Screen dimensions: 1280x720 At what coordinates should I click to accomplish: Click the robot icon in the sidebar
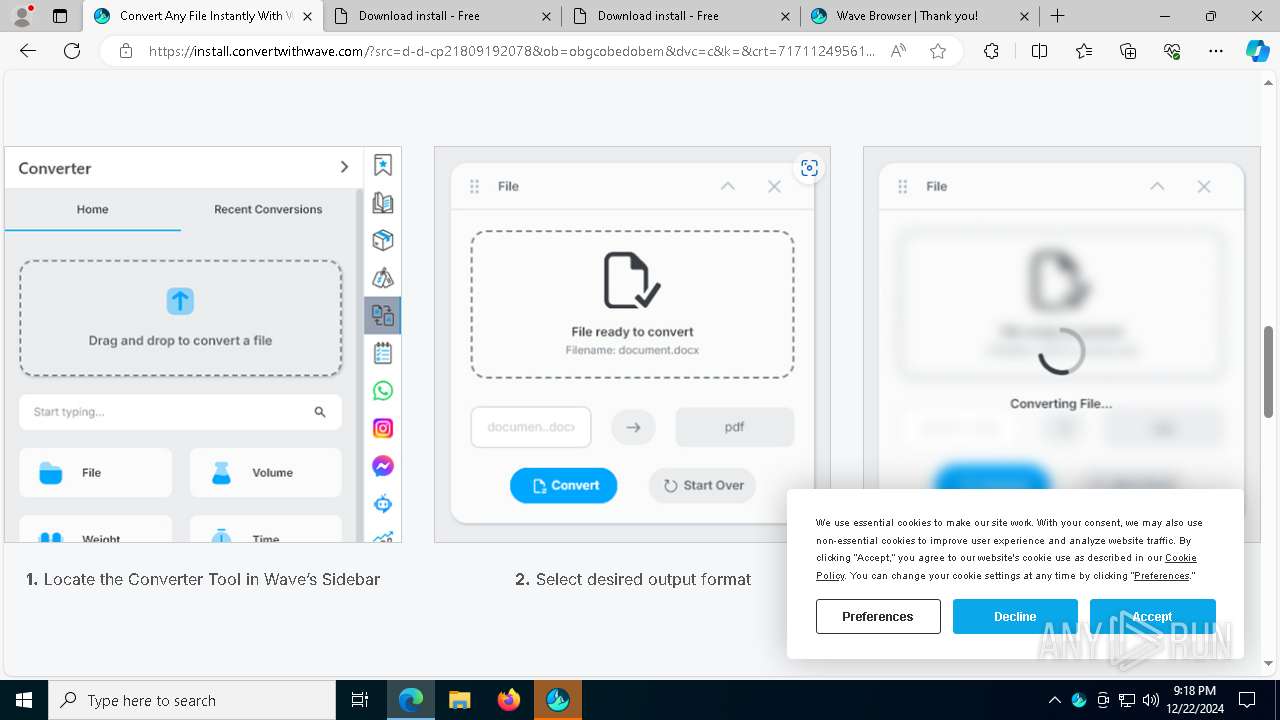(x=383, y=504)
